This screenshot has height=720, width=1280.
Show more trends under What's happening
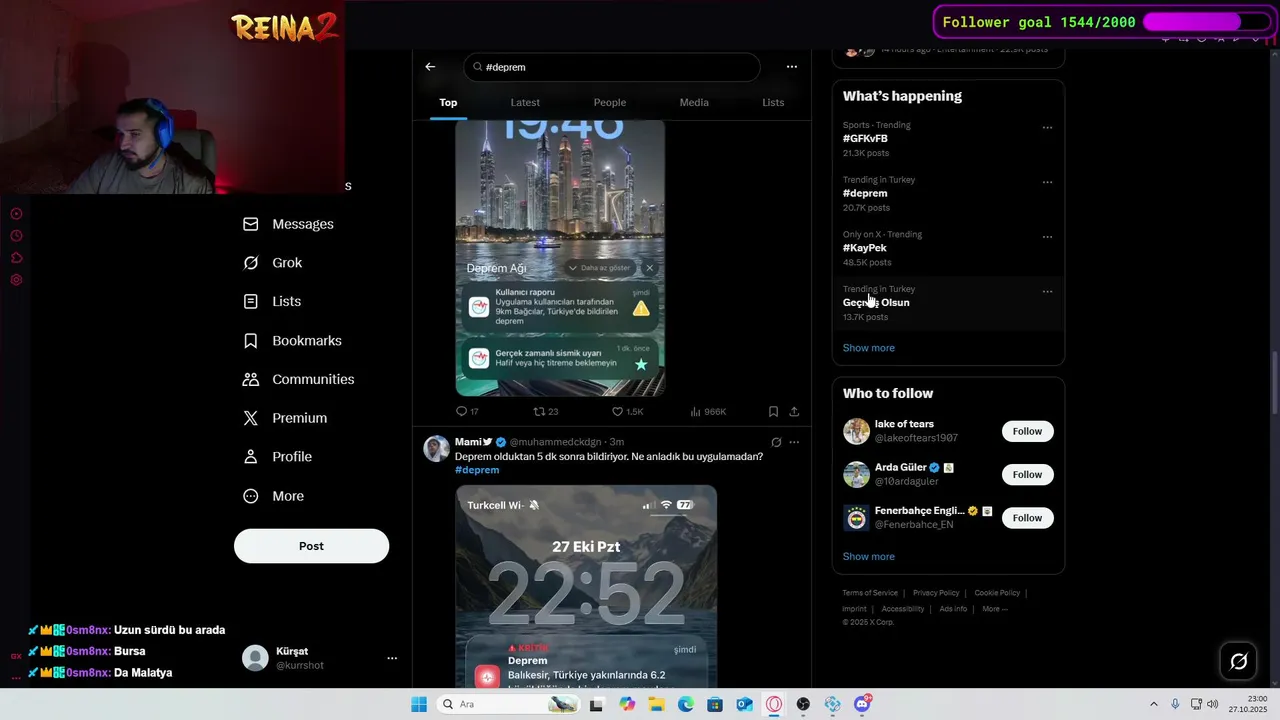tap(868, 348)
